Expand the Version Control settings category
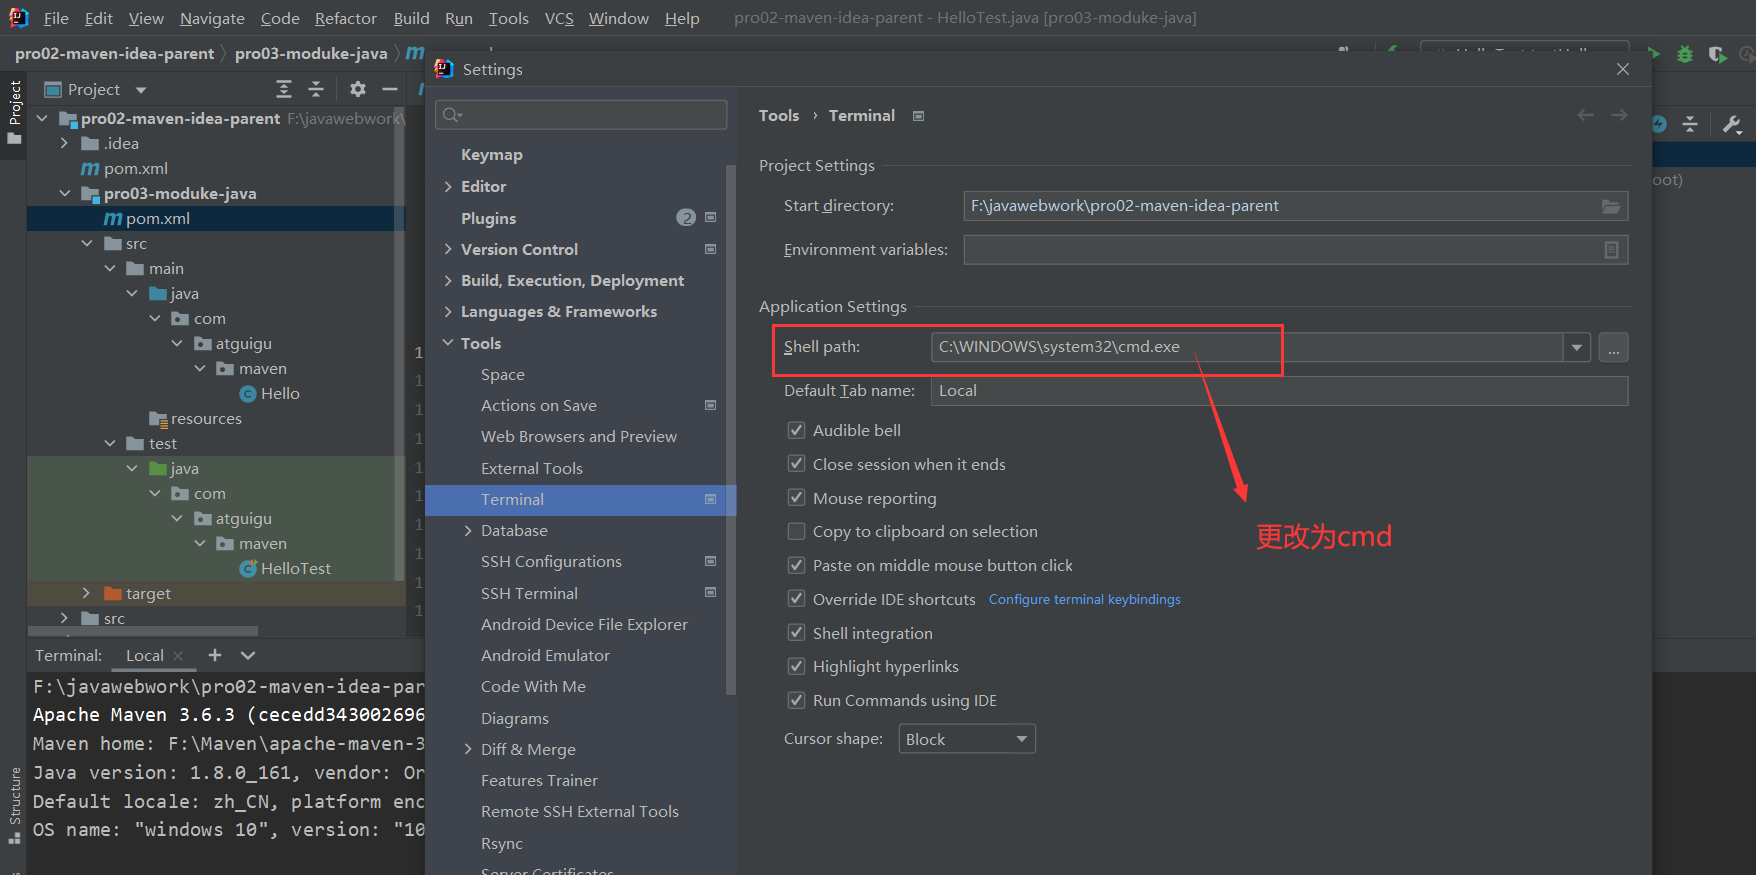This screenshot has height=875, width=1756. [x=448, y=250]
